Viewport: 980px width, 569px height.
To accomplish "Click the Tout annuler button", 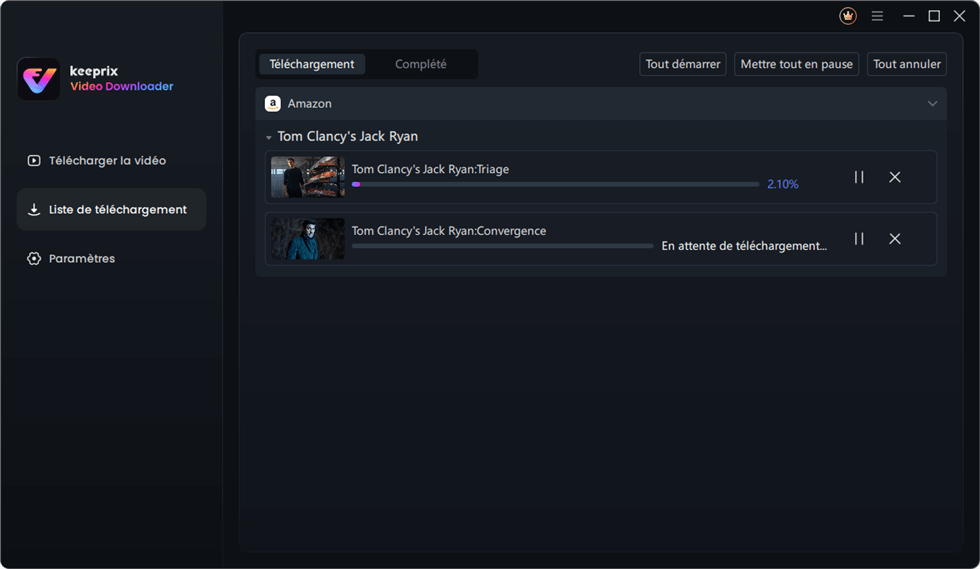I will point(906,64).
